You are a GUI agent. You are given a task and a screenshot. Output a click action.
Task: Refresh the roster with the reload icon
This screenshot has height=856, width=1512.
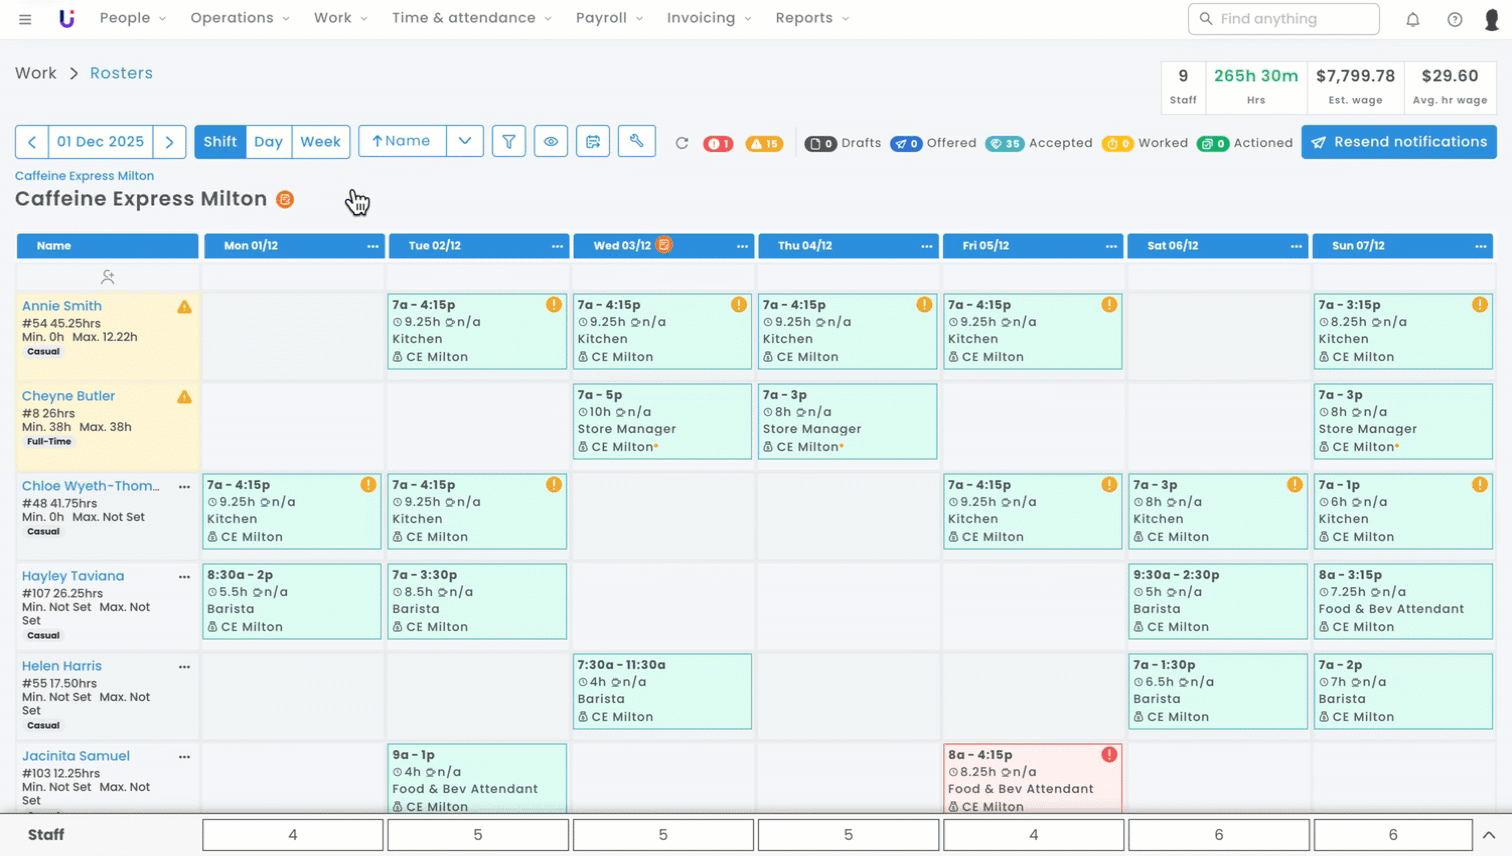pyautogui.click(x=682, y=143)
